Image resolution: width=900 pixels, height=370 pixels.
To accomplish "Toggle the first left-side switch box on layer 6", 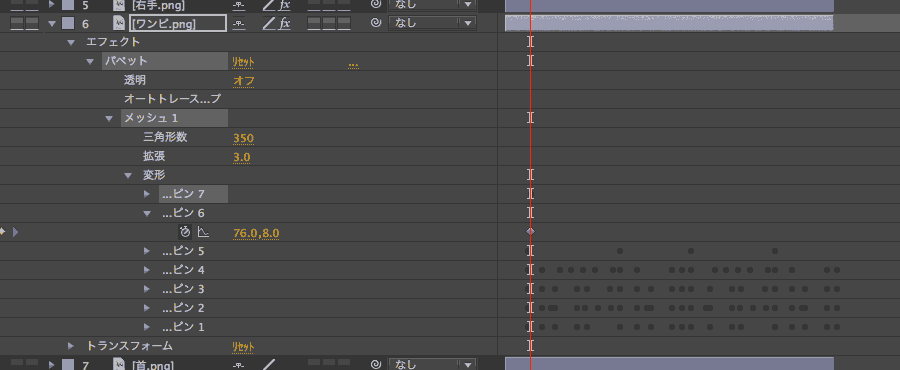I will pyautogui.click(x=17, y=24).
